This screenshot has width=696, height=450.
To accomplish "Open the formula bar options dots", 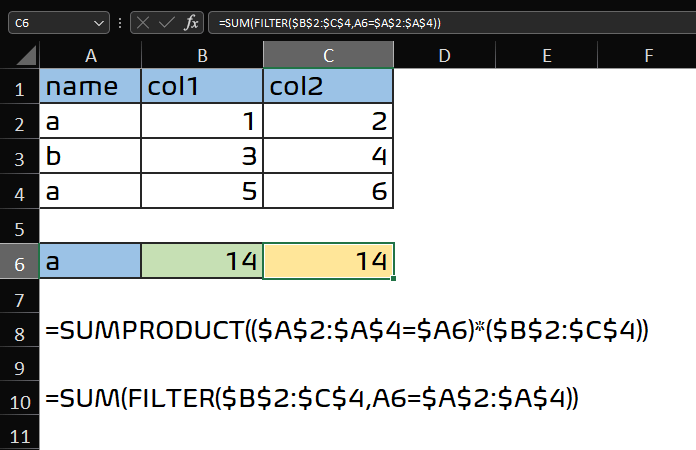I will pos(120,23).
